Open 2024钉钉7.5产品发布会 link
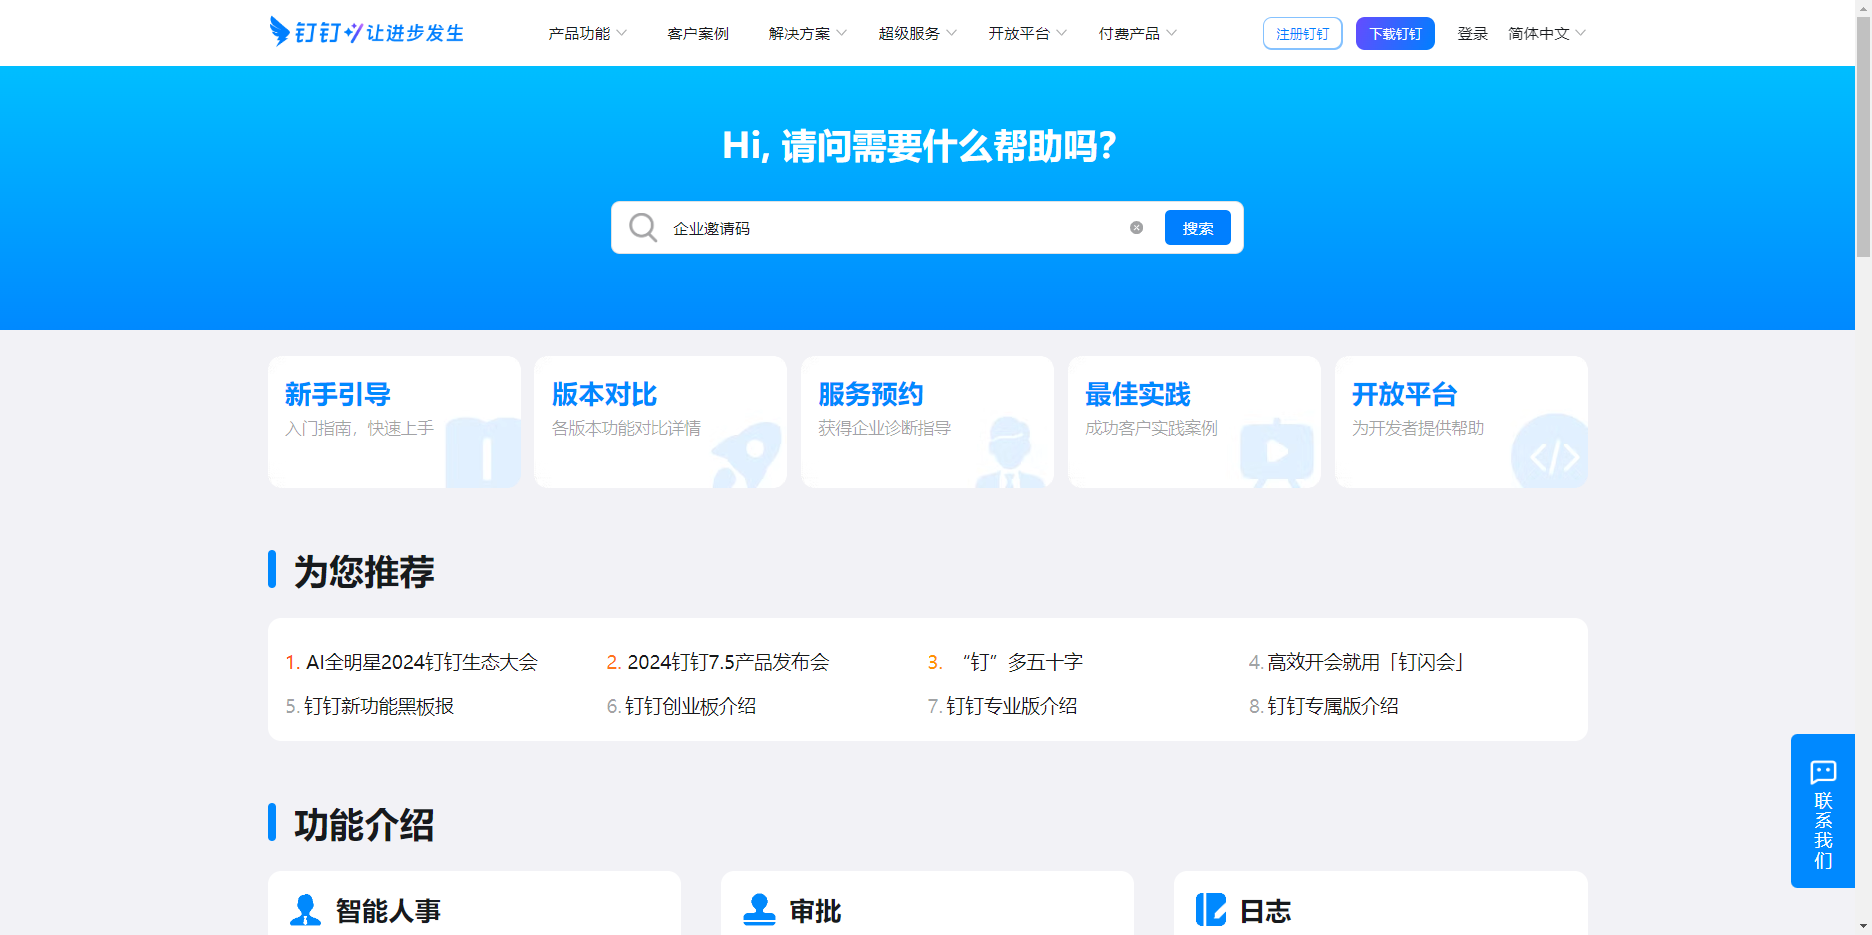This screenshot has width=1872, height=935. (728, 662)
